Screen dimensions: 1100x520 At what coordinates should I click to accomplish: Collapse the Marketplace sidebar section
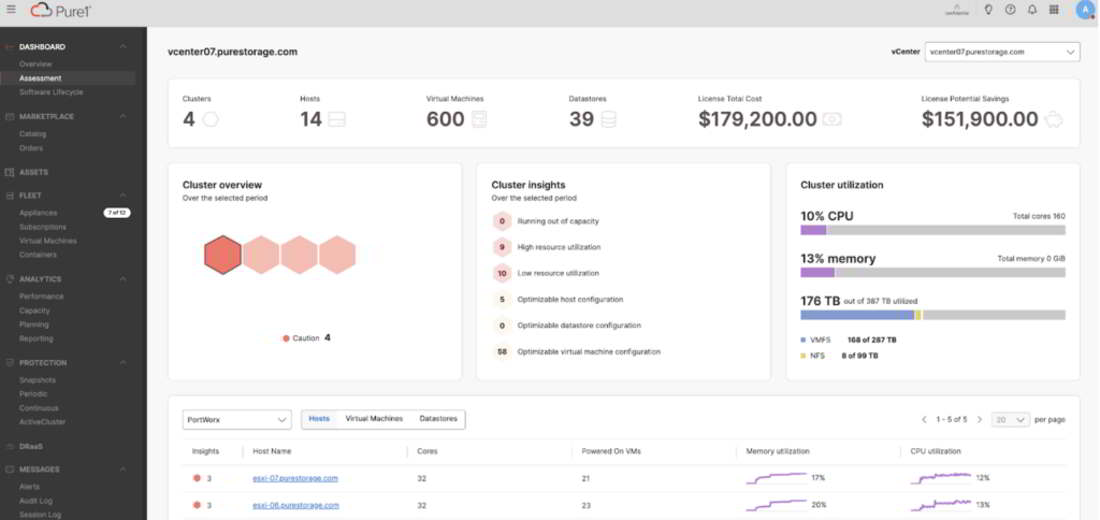(123, 116)
